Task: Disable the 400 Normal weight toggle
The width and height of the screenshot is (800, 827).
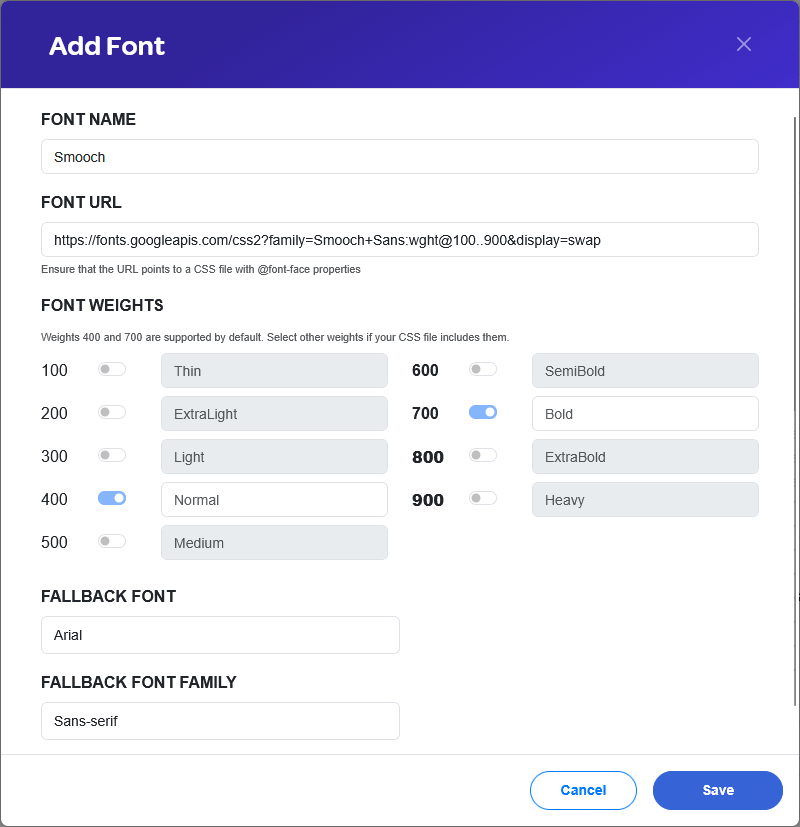Action: coord(112,498)
